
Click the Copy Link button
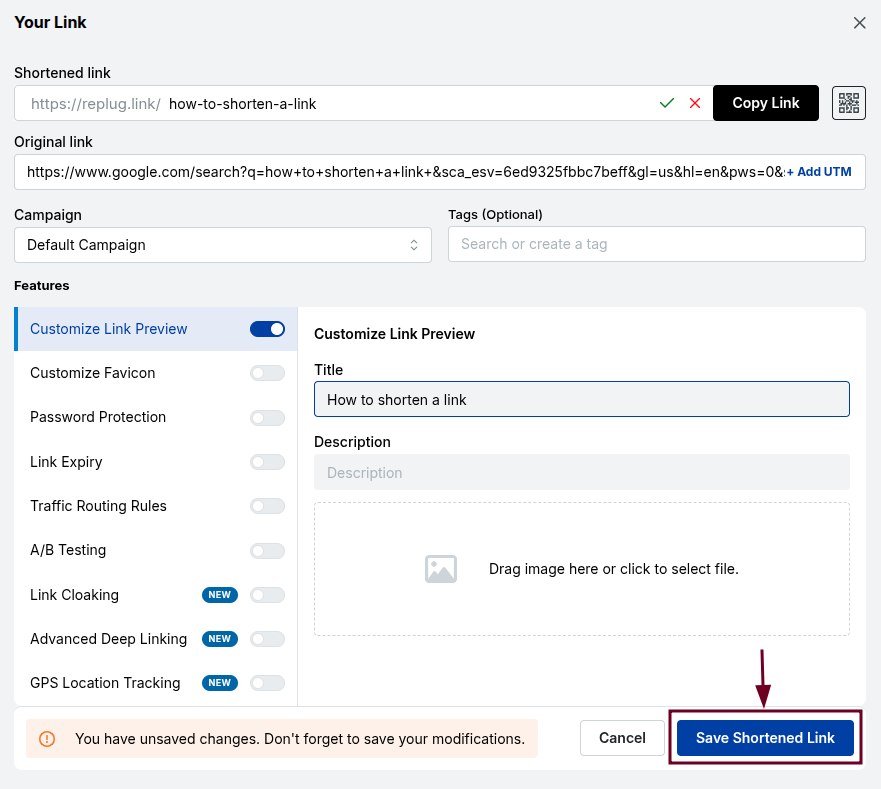click(x=765, y=103)
